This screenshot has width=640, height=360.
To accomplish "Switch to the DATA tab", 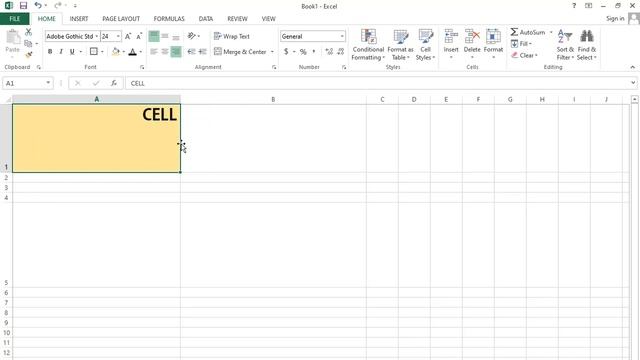I will (x=206, y=19).
